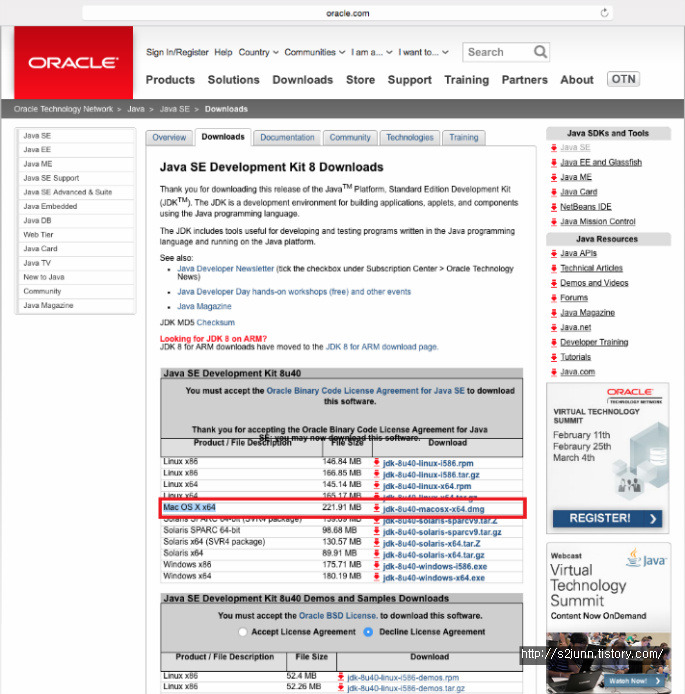Screen dimensions: 685x694
Task: Click download arrow icon beside jdk-8u40-linux-i586.rpm
Action: [377, 463]
